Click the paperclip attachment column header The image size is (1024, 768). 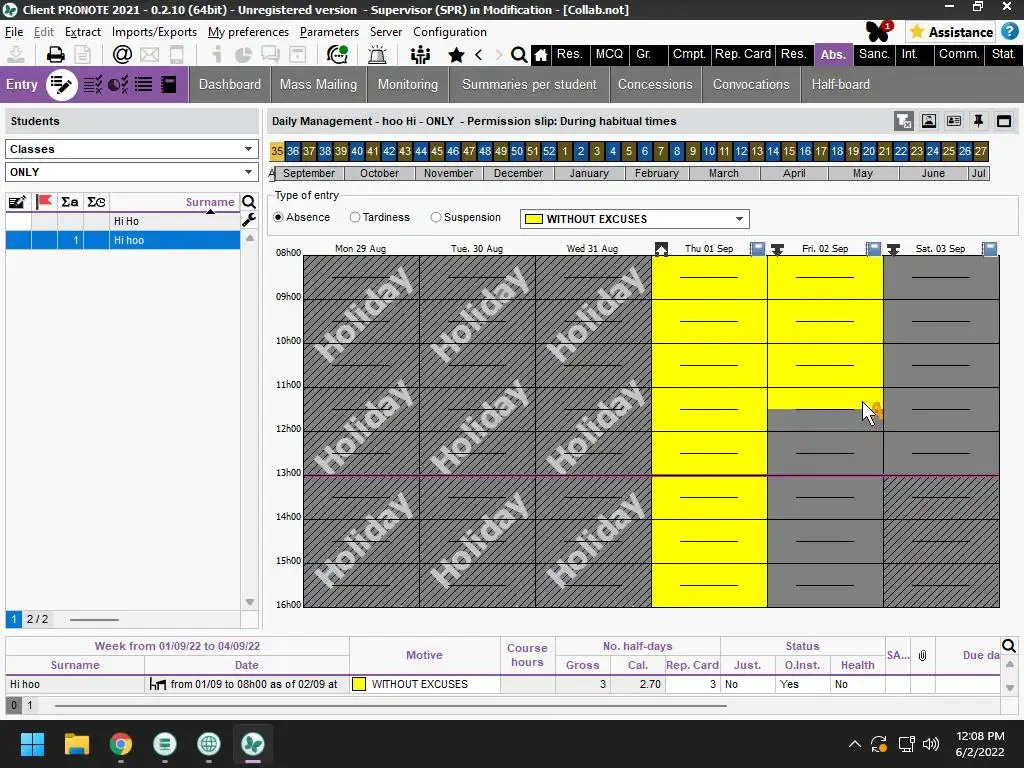pos(922,655)
